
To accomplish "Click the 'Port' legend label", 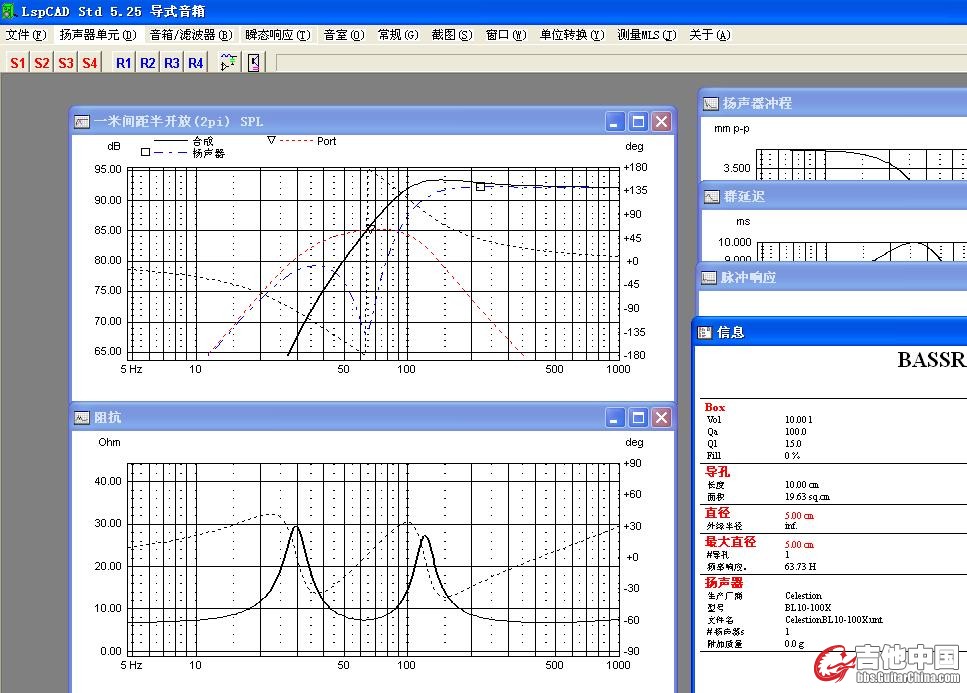I will [326, 141].
